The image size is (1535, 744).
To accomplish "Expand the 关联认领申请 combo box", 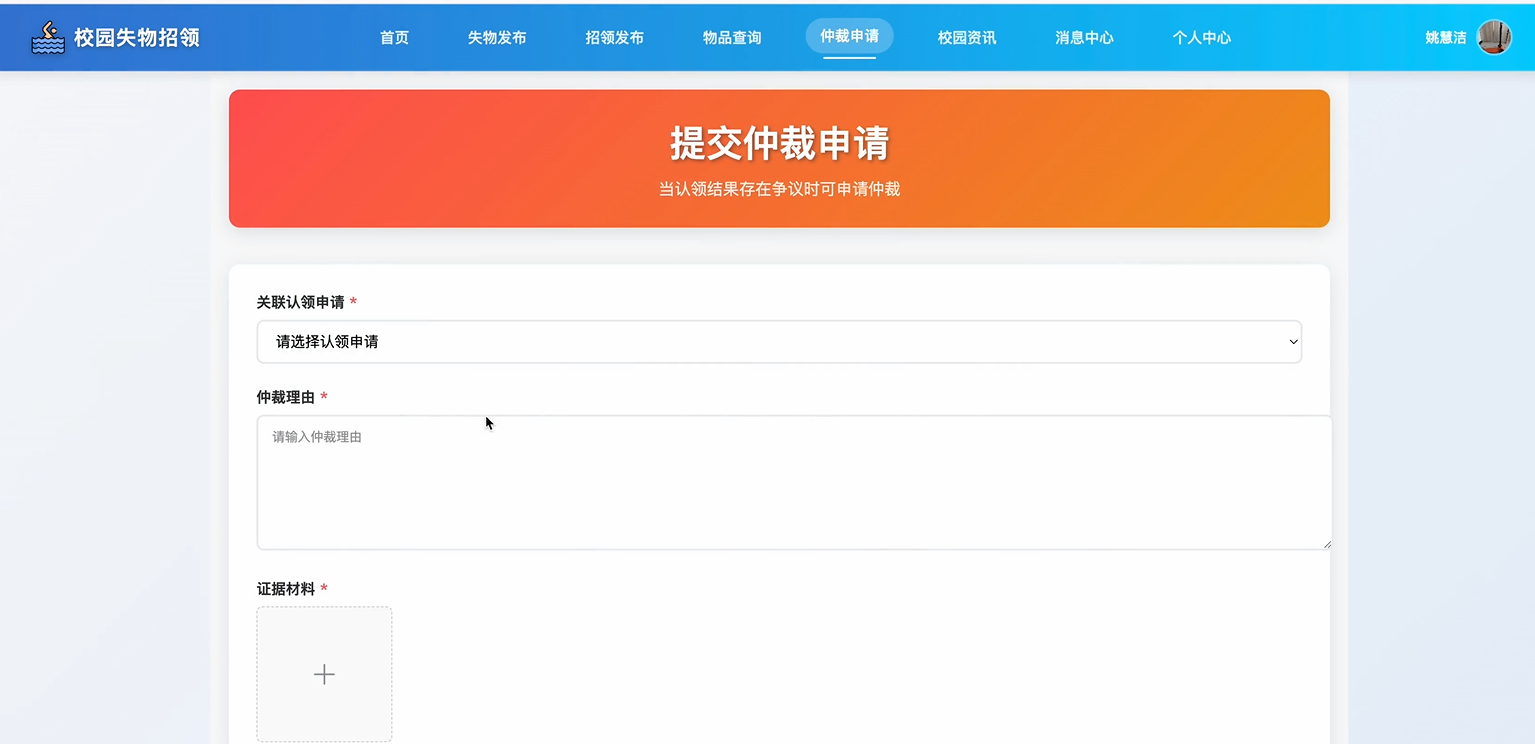I will tap(780, 341).
